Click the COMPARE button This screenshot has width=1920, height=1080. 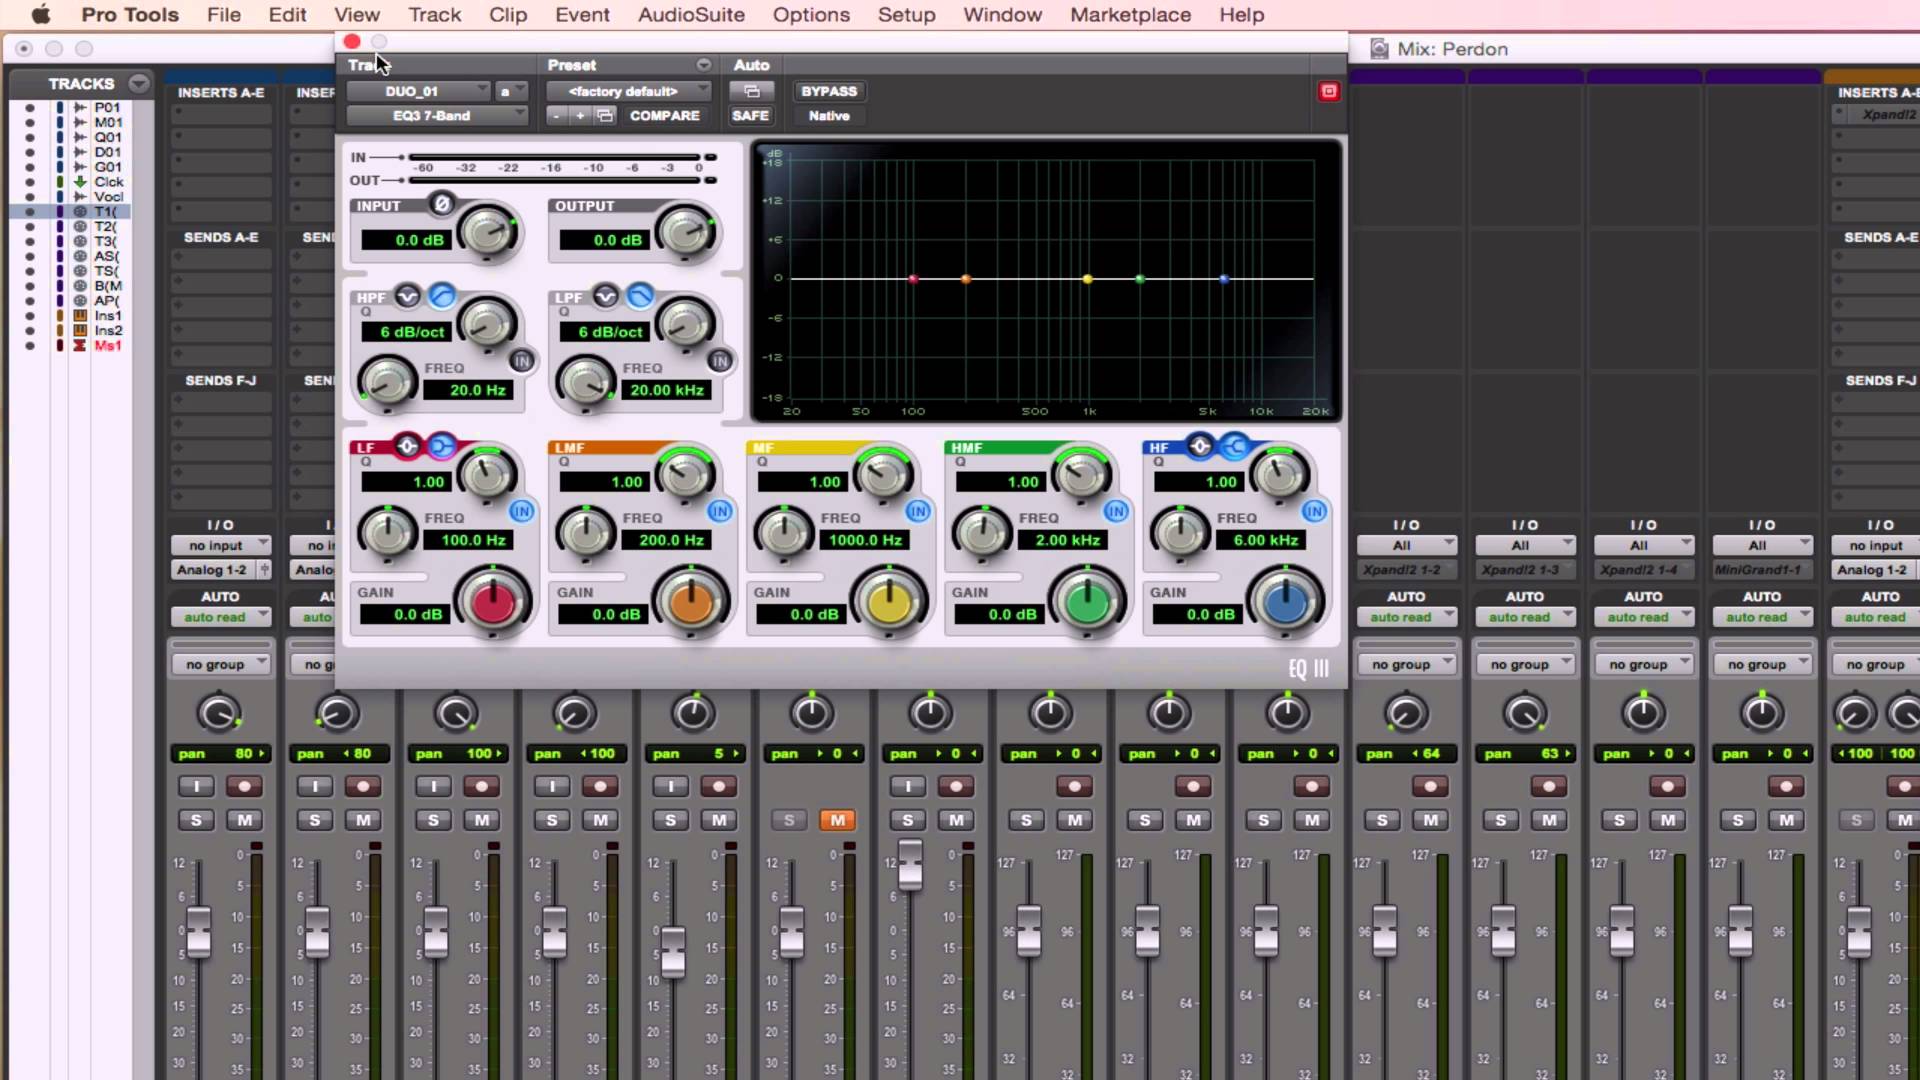click(664, 116)
